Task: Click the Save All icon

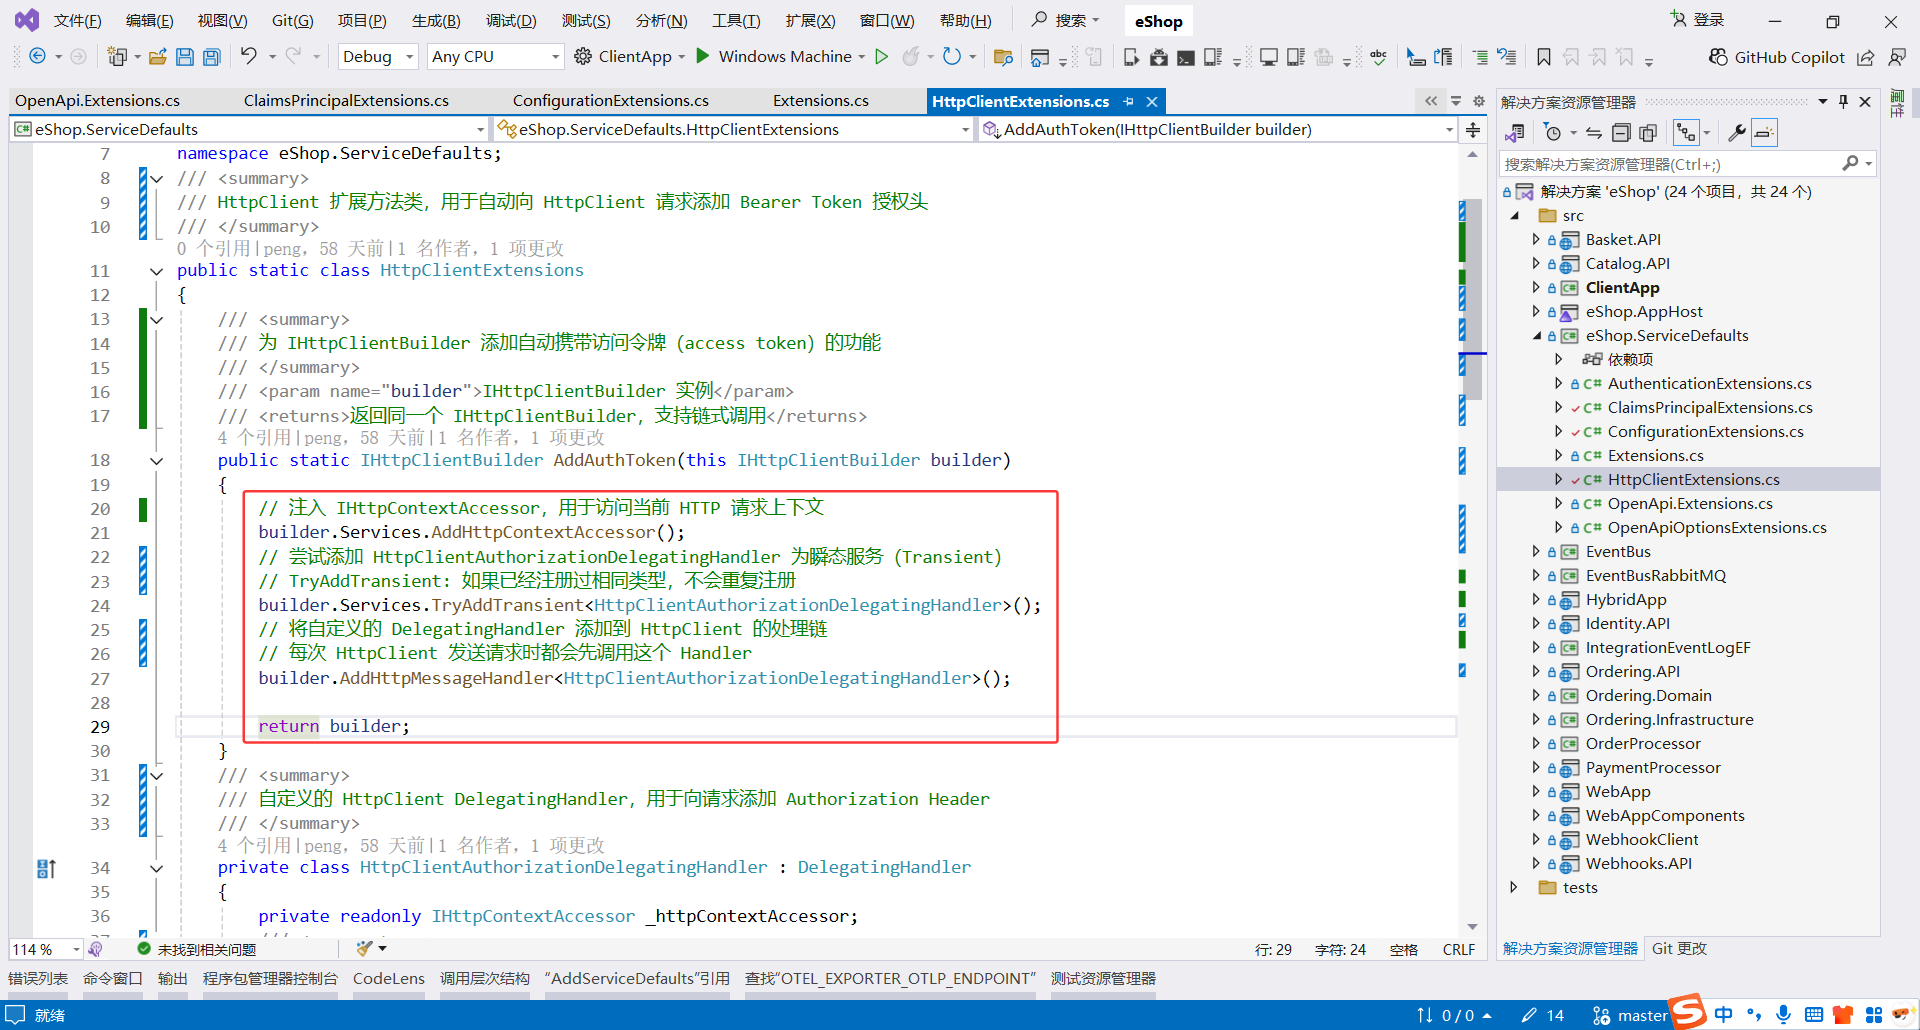Action: 212,57
